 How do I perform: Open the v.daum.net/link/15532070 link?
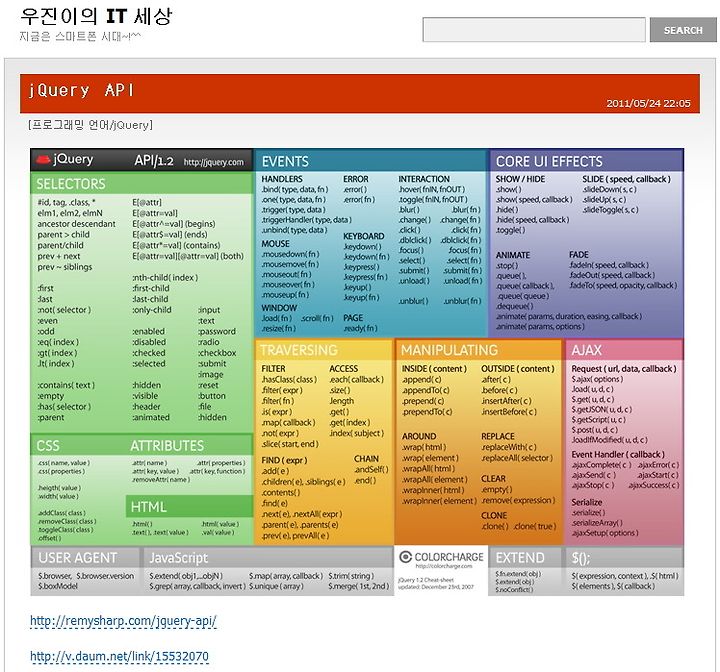[x=119, y=656]
